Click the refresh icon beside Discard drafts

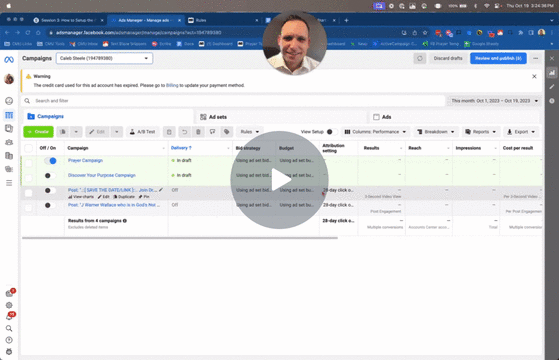point(420,58)
